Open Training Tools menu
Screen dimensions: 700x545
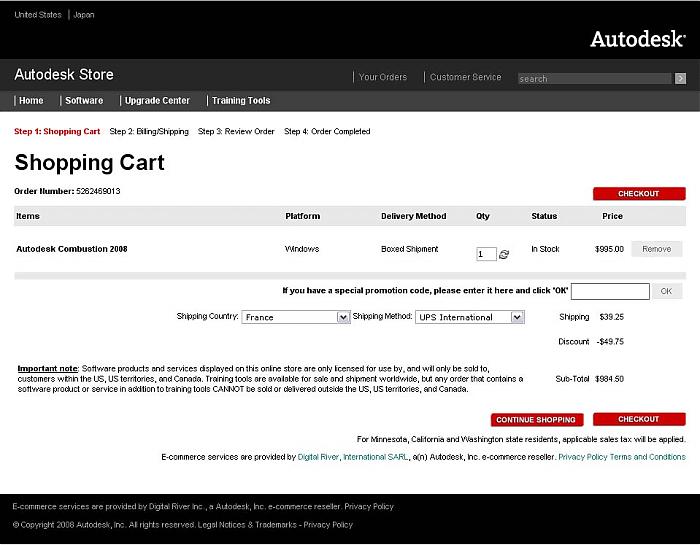241,100
